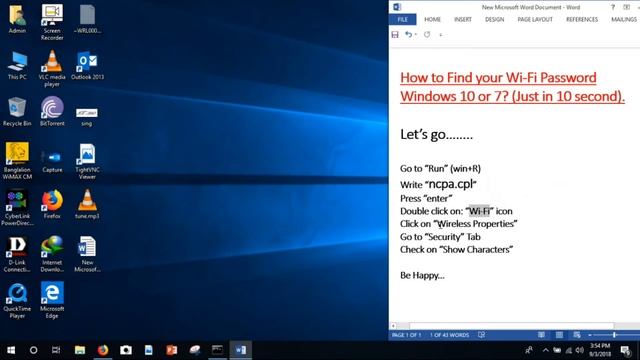Open Task View on taskbar
640x360 pixels.
tap(56, 350)
